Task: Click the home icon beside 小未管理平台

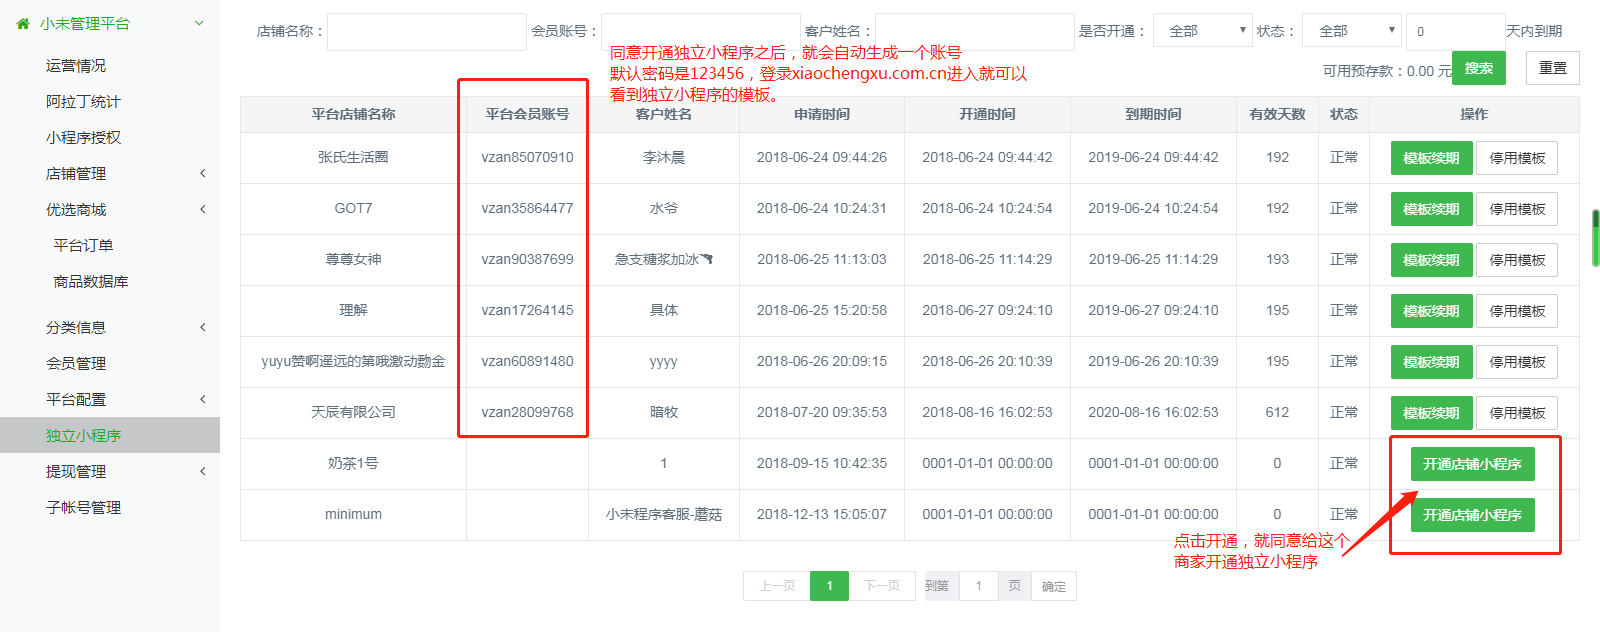Action: [x=23, y=23]
